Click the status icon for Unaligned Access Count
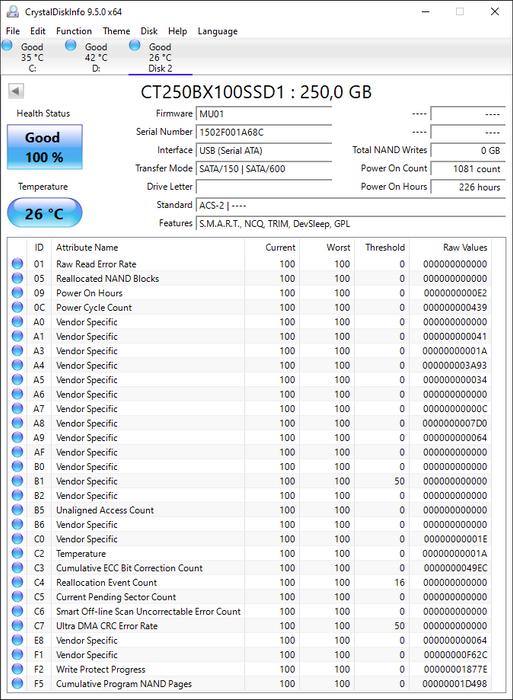 [17, 510]
